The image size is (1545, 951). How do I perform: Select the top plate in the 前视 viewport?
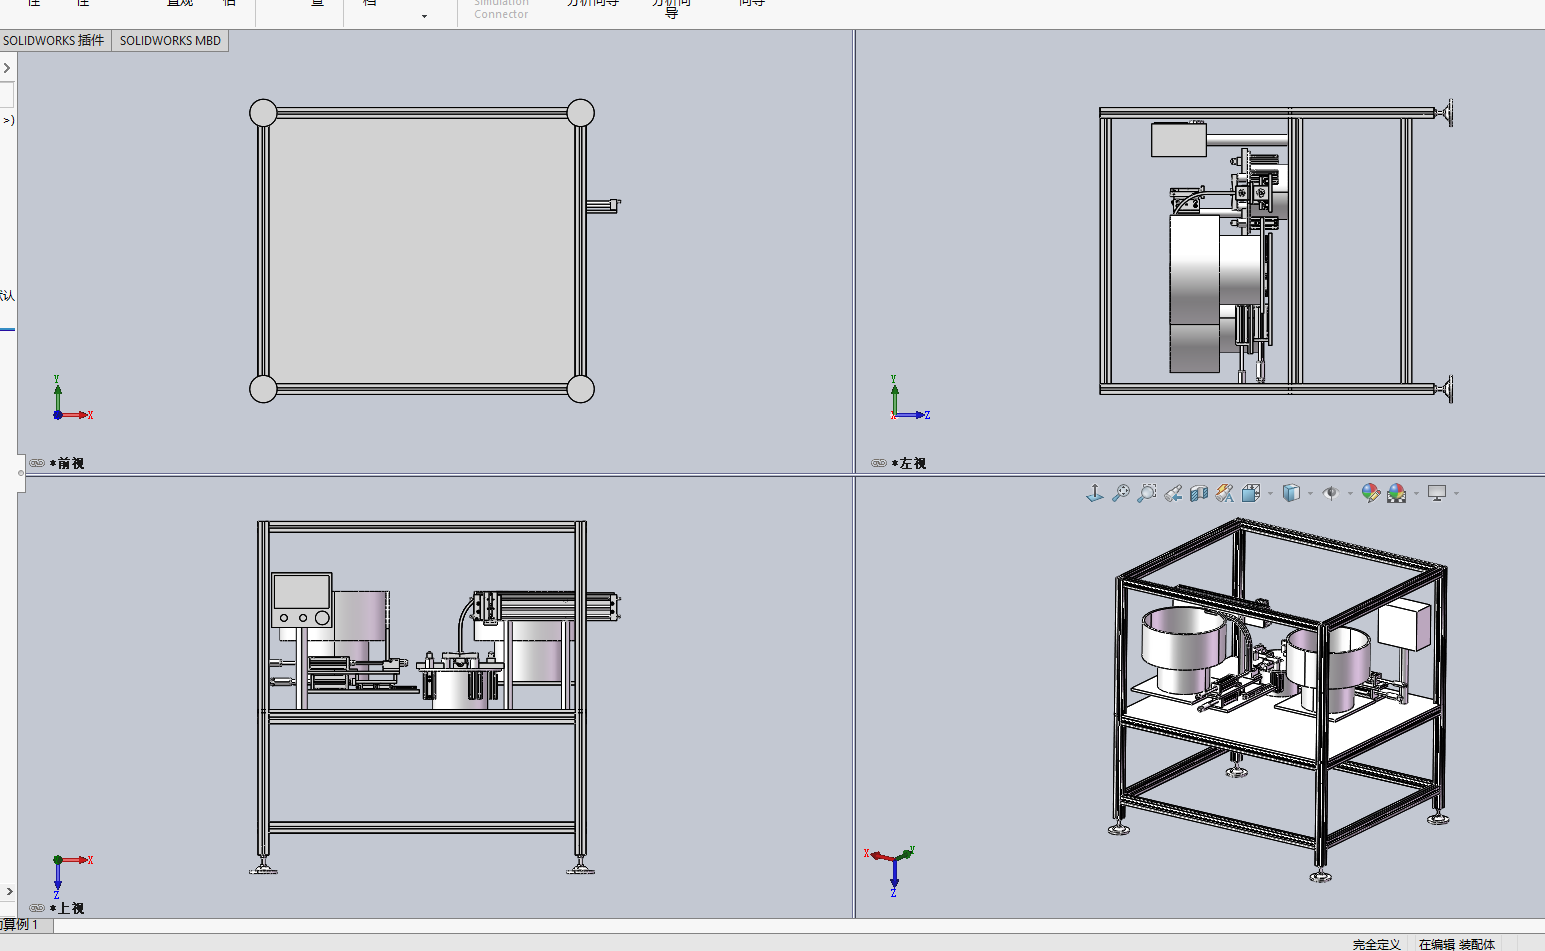point(421,250)
